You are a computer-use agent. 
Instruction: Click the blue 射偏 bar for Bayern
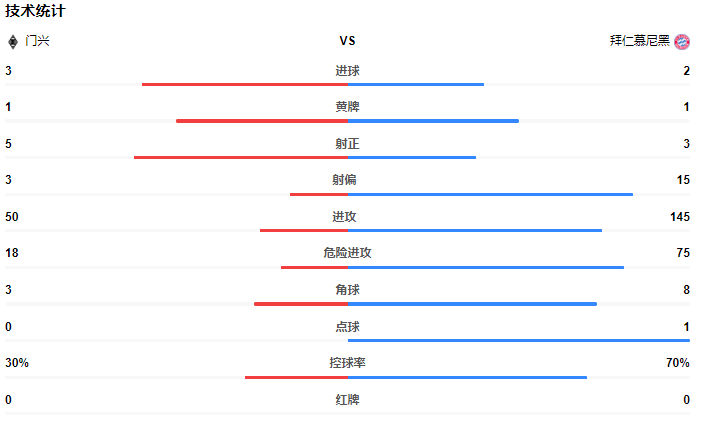pos(490,194)
